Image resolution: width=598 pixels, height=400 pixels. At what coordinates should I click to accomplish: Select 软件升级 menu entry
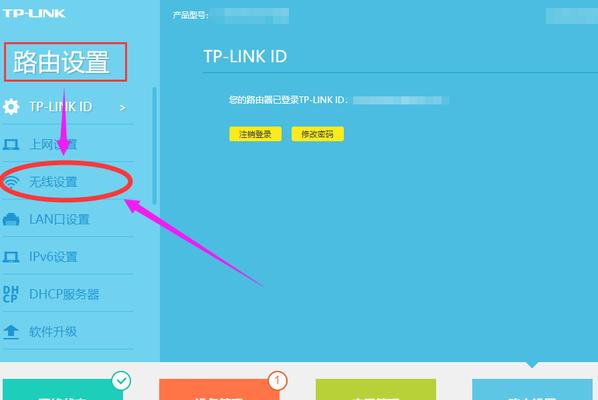68,331
